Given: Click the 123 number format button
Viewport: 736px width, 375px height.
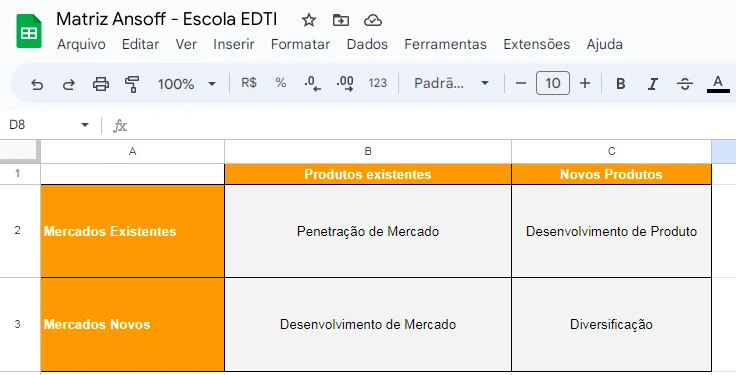Looking at the screenshot, I should tap(377, 83).
